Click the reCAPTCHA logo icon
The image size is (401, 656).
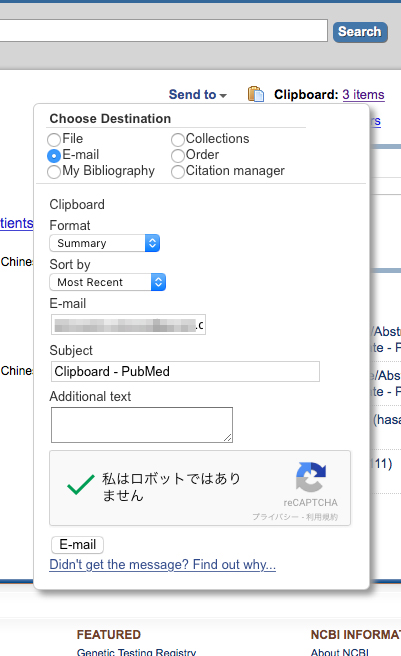tap(311, 477)
